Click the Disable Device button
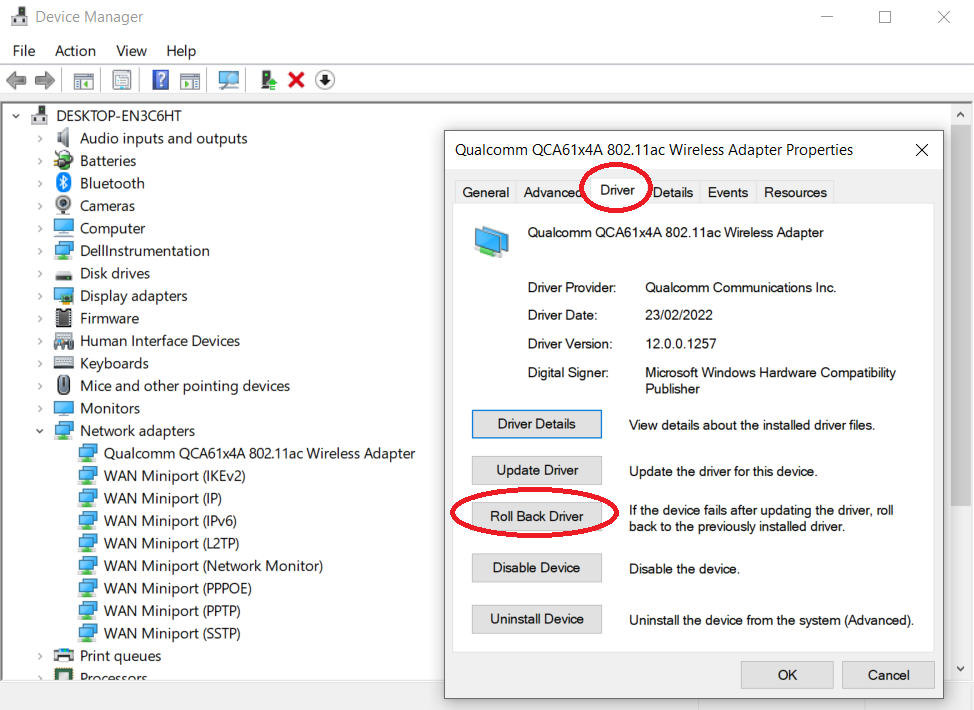 [x=537, y=568]
